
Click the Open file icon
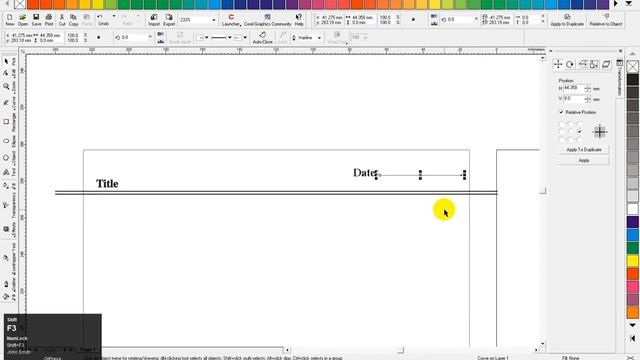tap(23, 20)
